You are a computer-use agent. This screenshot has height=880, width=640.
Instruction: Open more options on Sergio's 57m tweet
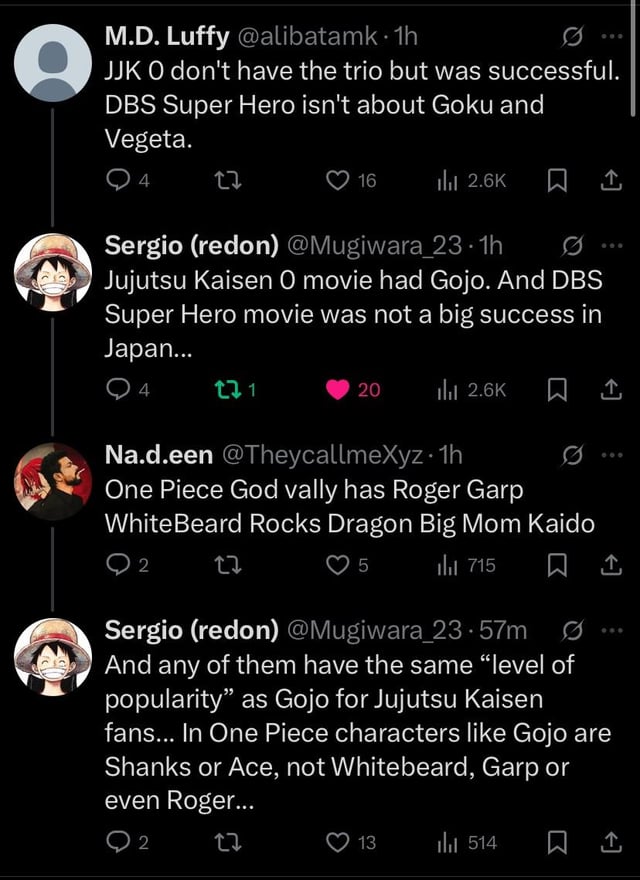click(x=611, y=630)
